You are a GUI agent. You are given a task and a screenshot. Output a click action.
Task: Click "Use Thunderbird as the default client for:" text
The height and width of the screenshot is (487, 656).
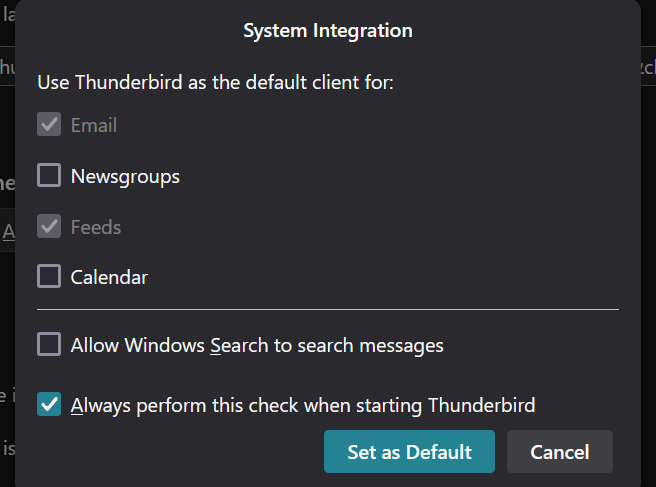tap(215, 81)
